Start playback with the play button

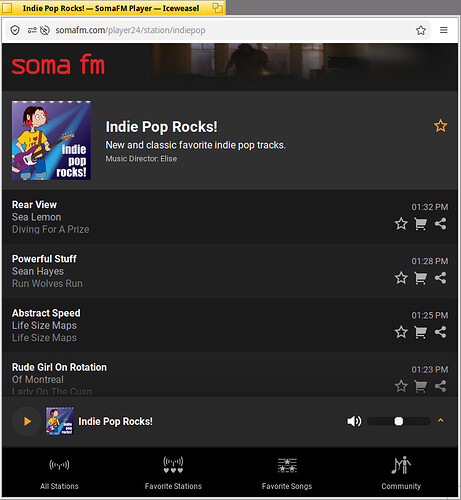pos(27,421)
